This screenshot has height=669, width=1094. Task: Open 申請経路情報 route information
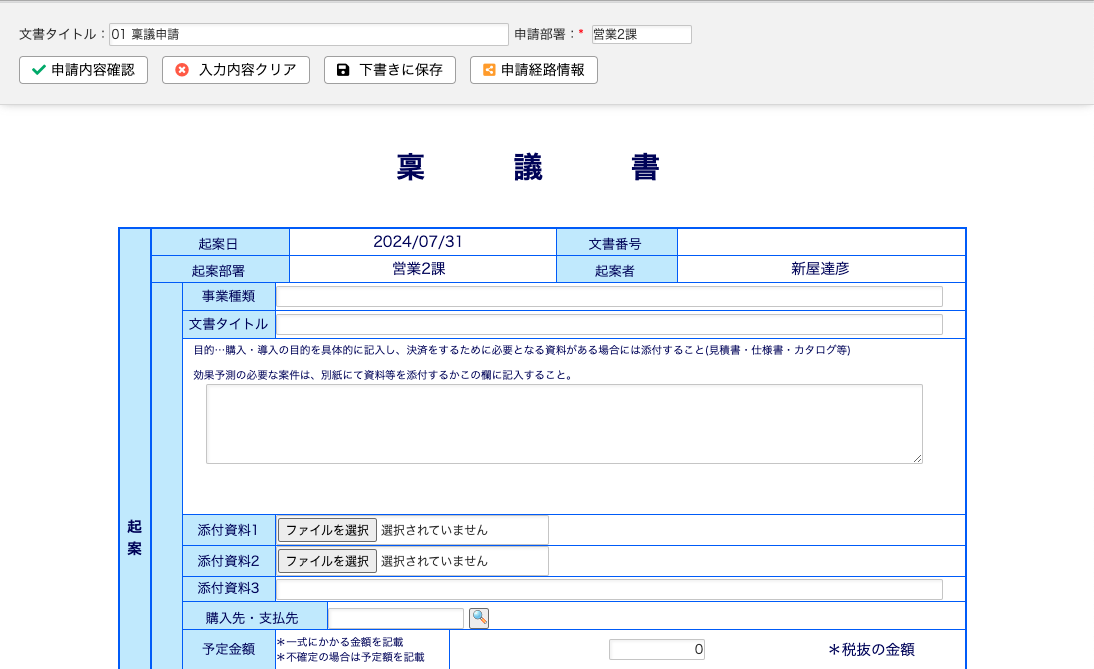(533, 70)
